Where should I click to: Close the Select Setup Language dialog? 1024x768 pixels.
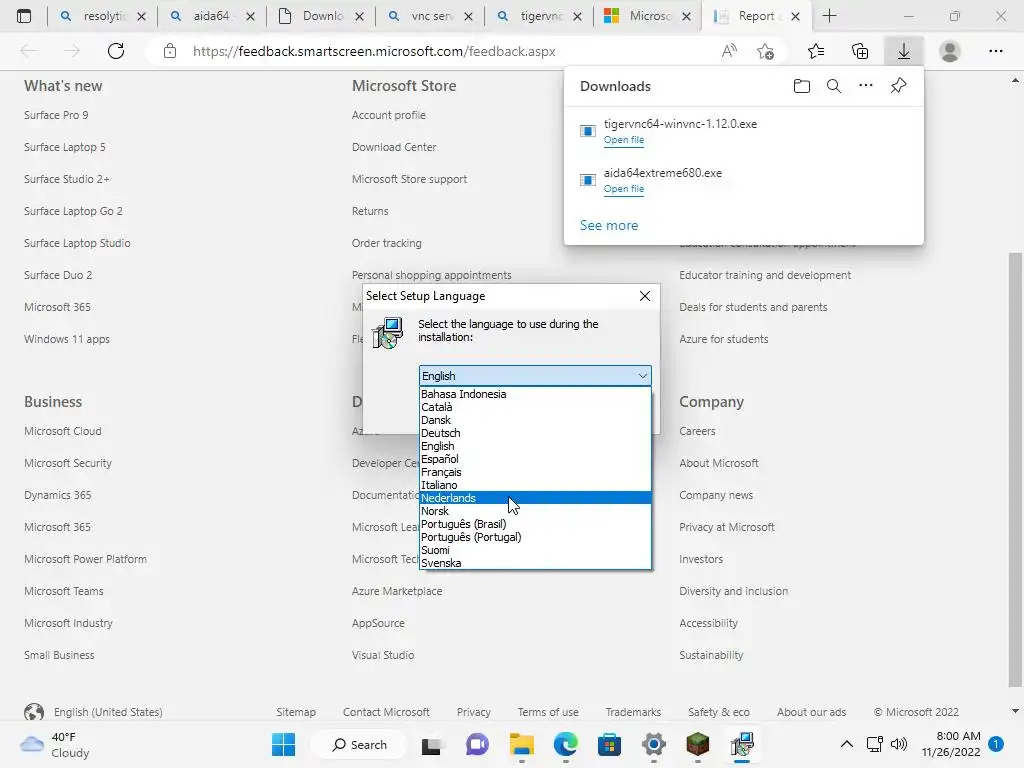pyautogui.click(x=645, y=296)
